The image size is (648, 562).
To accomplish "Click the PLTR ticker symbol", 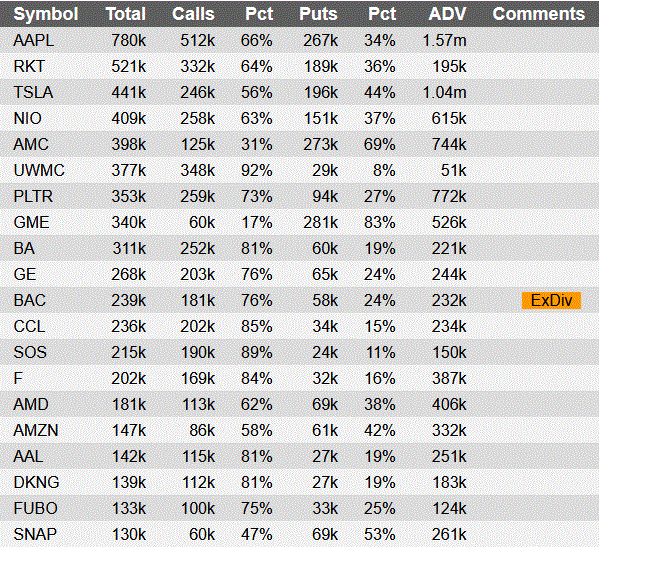I will pos(34,196).
